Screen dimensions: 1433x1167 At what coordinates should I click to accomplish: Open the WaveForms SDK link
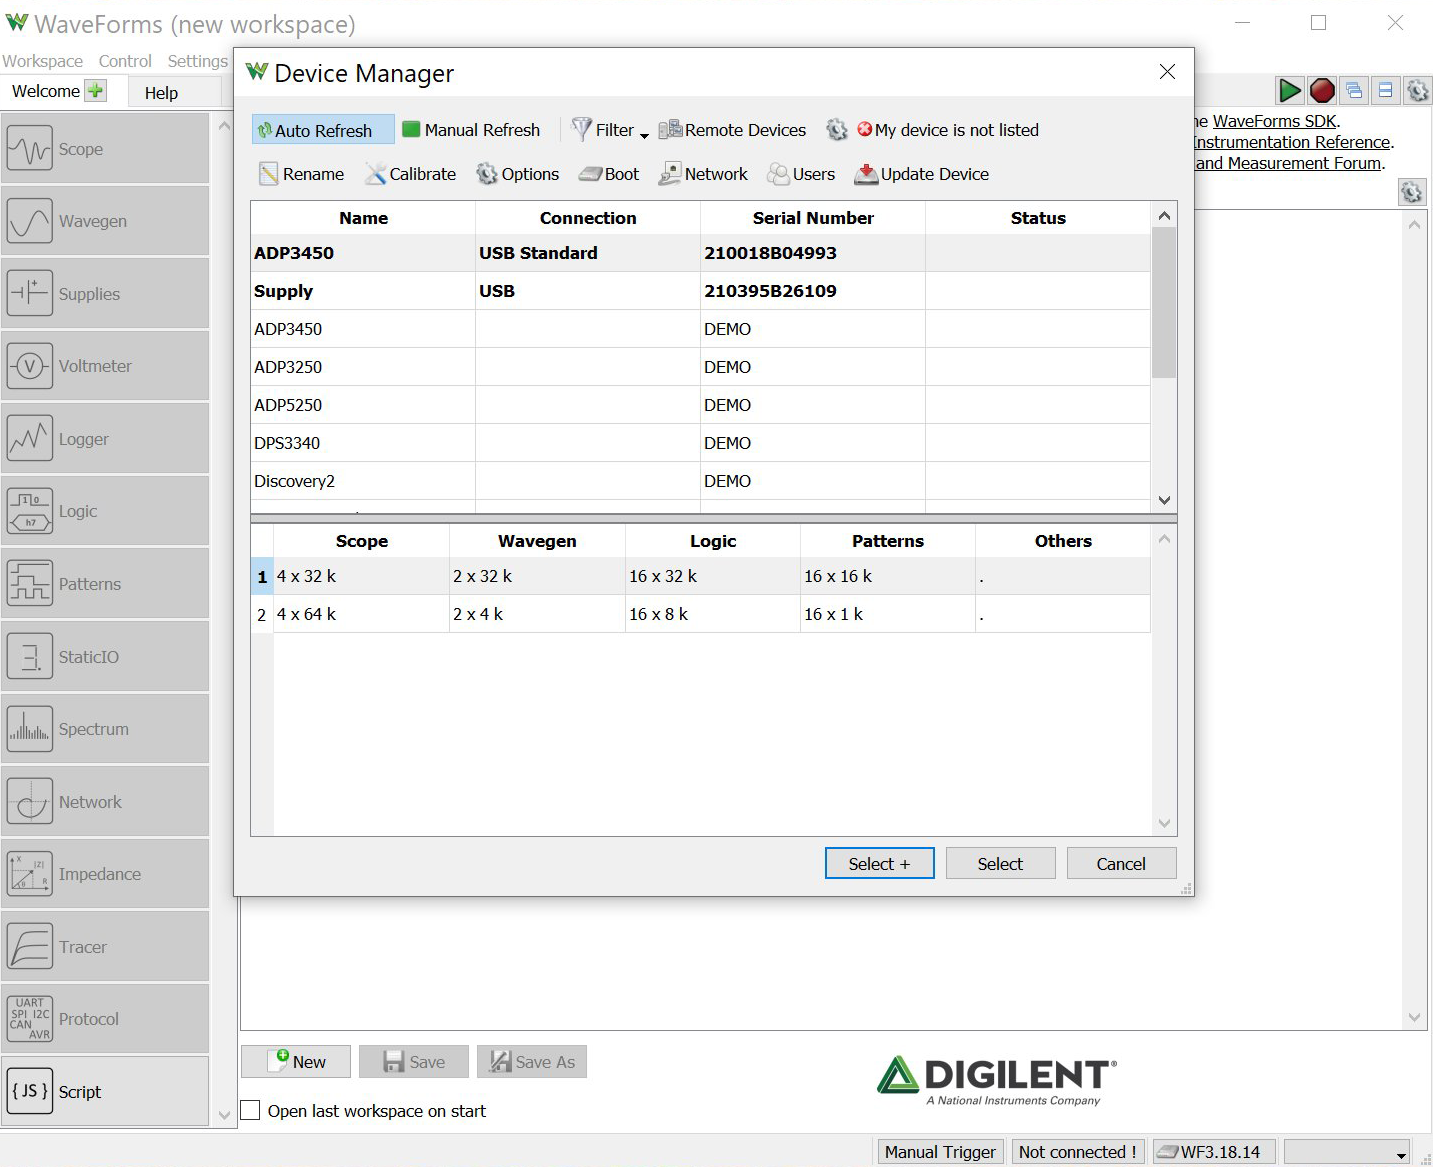(x=1275, y=121)
